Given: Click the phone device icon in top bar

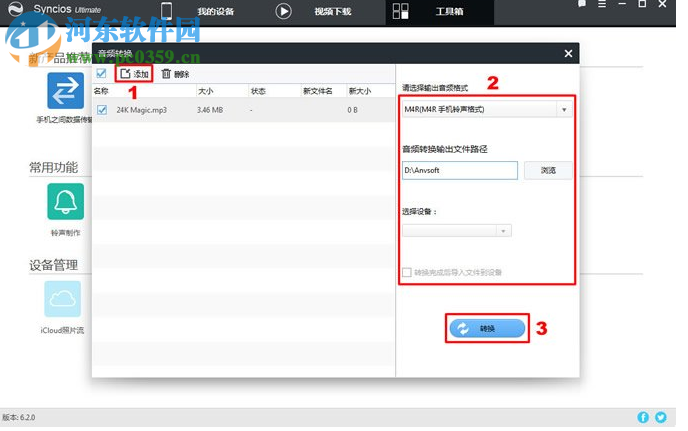Looking at the screenshot, I should pyautogui.click(x=166, y=11).
